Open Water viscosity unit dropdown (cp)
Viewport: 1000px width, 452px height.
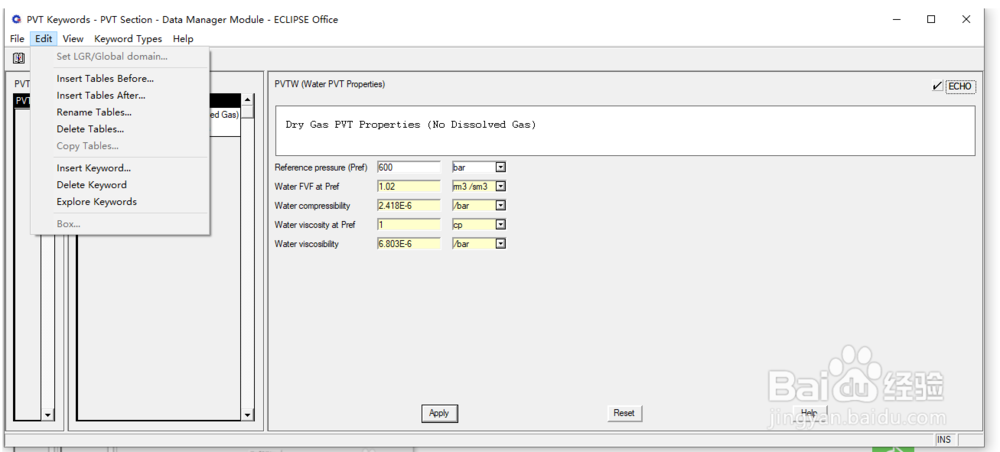coord(501,224)
